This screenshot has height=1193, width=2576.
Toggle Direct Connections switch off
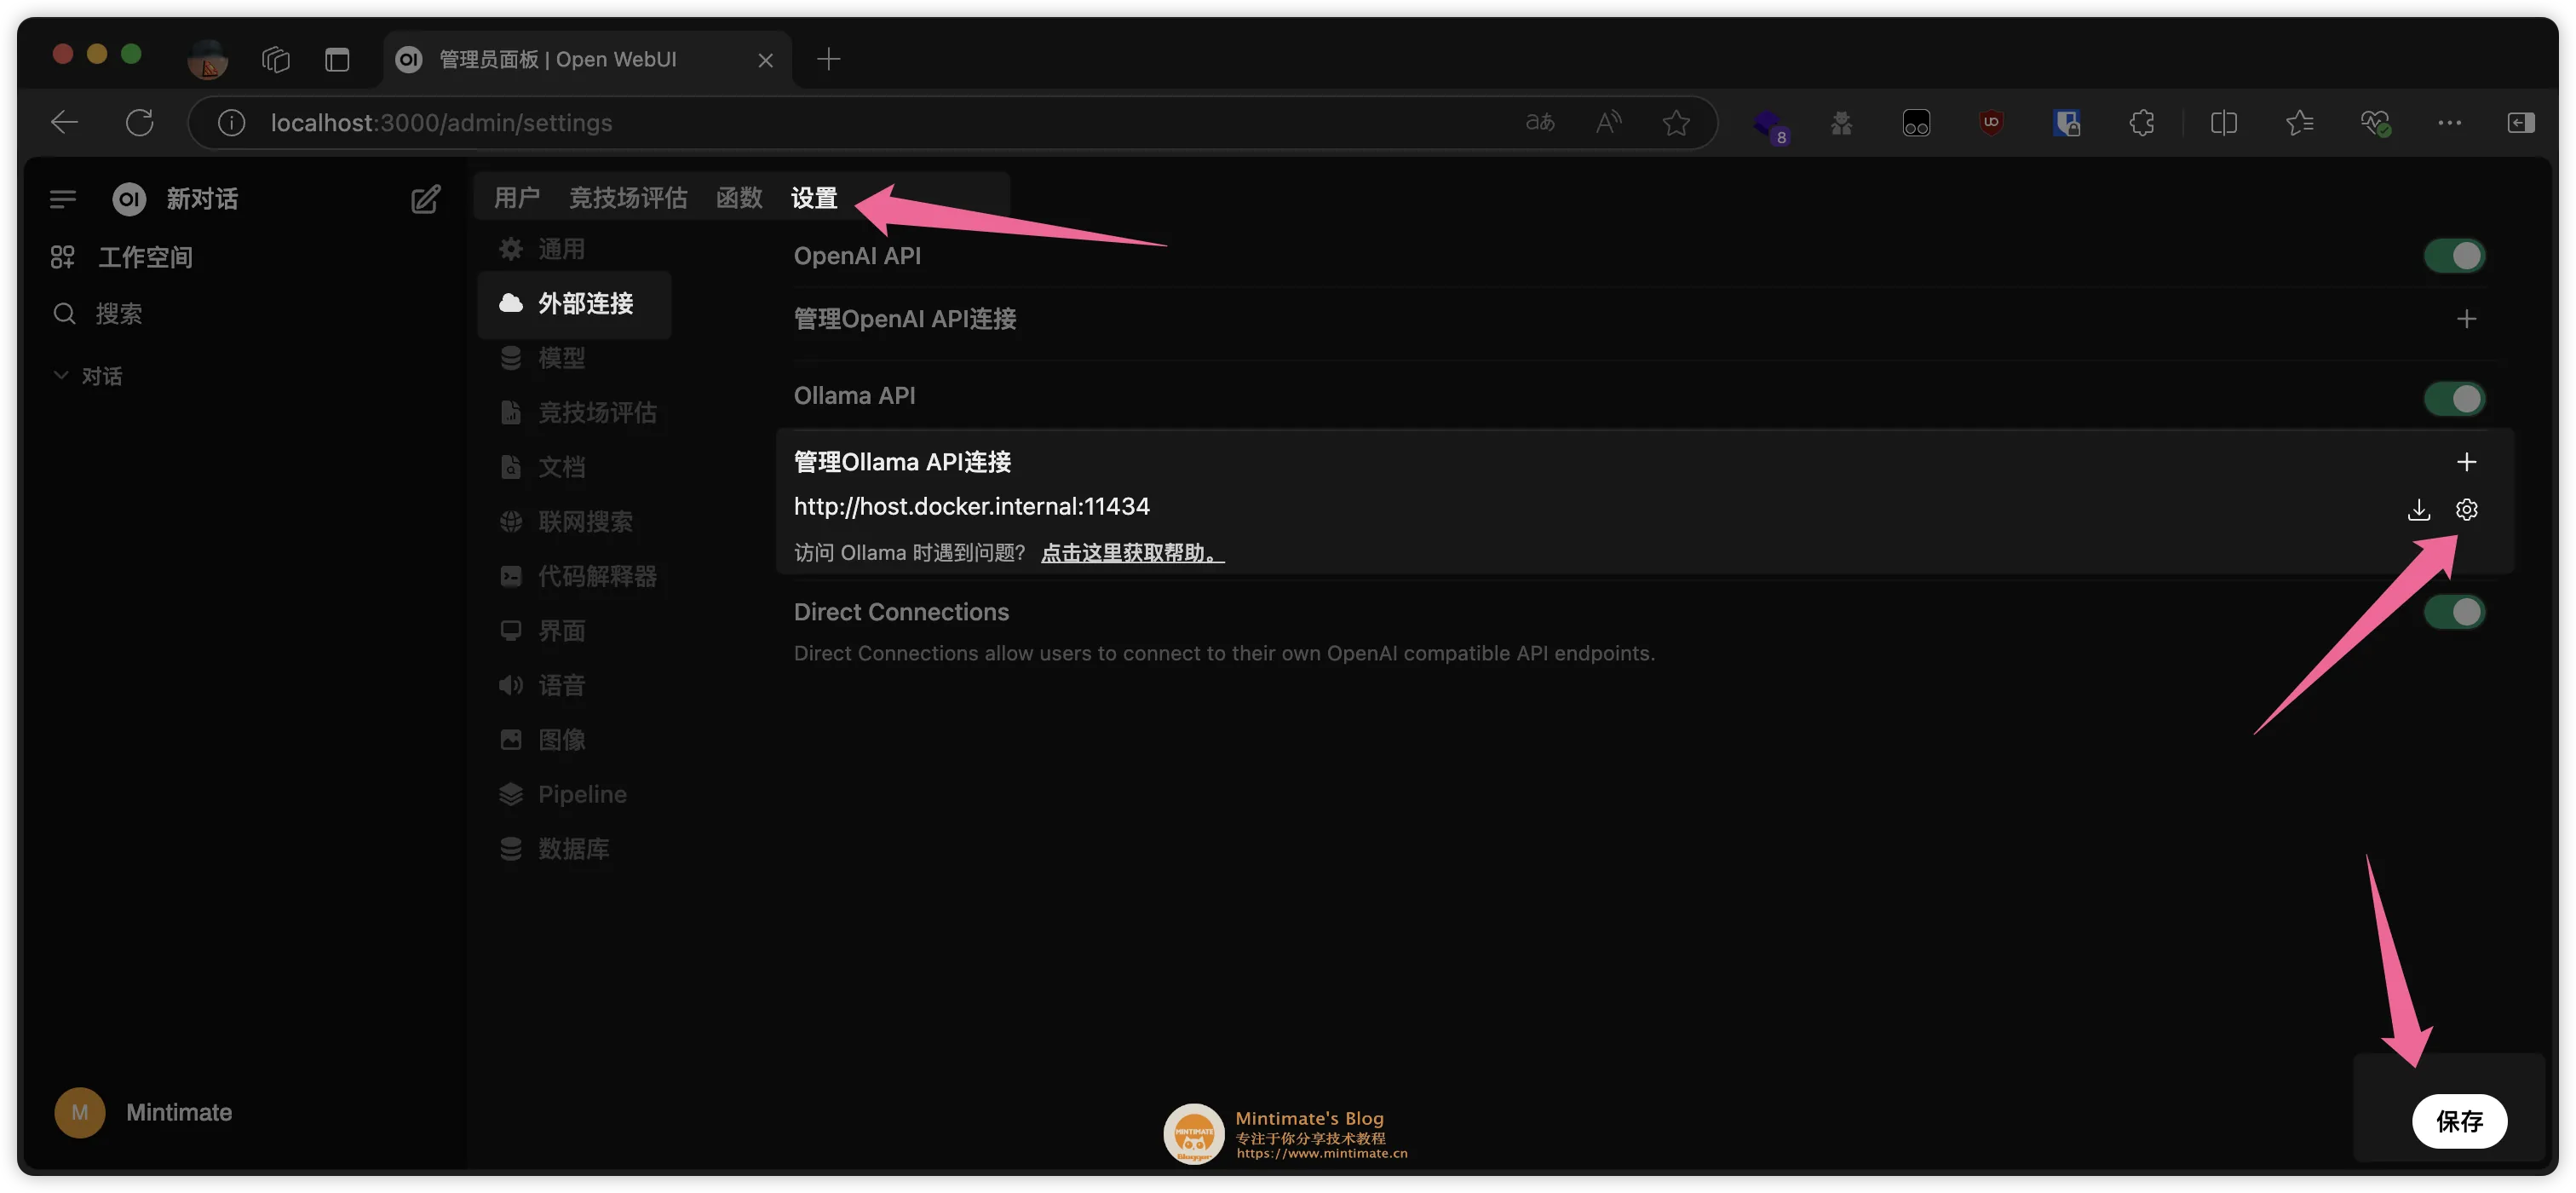pyautogui.click(x=2454, y=612)
